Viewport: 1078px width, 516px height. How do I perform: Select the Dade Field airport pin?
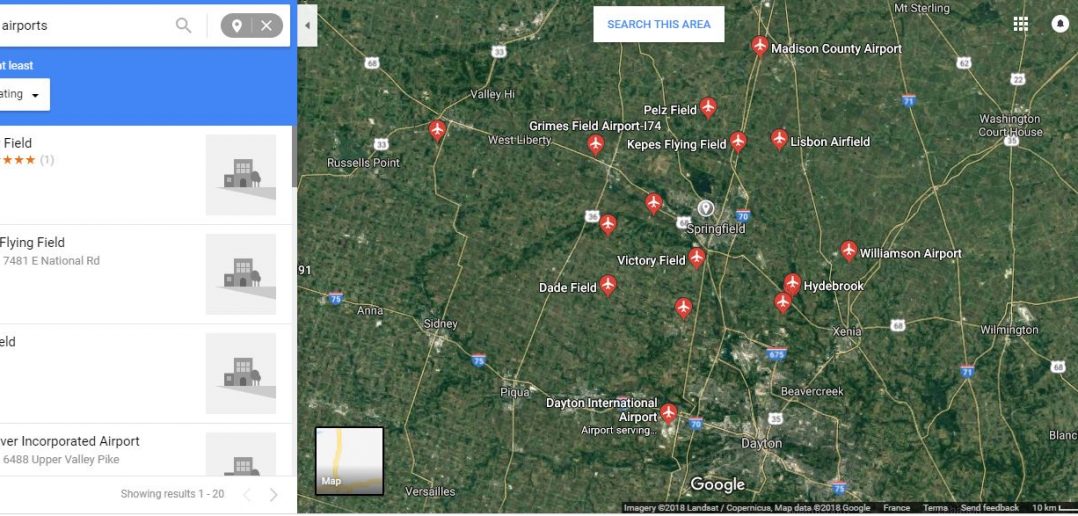(608, 285)
